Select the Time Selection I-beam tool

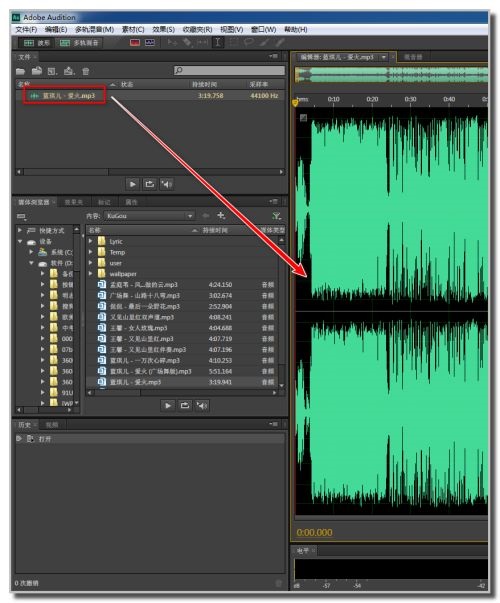coord(218,42)
